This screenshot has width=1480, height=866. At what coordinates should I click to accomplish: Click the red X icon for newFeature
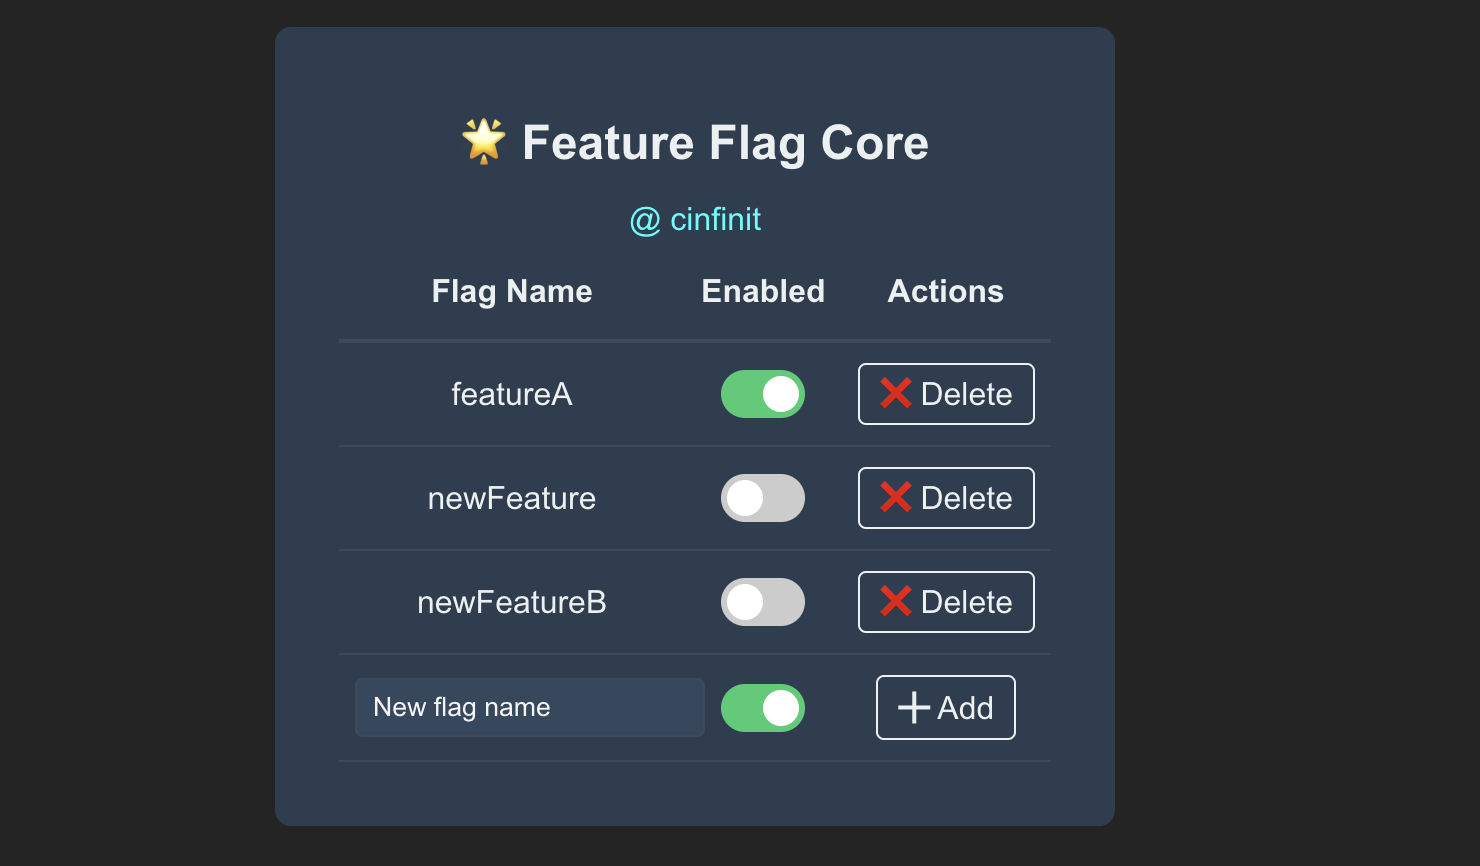pyautogui.click(x=896, y=498)
